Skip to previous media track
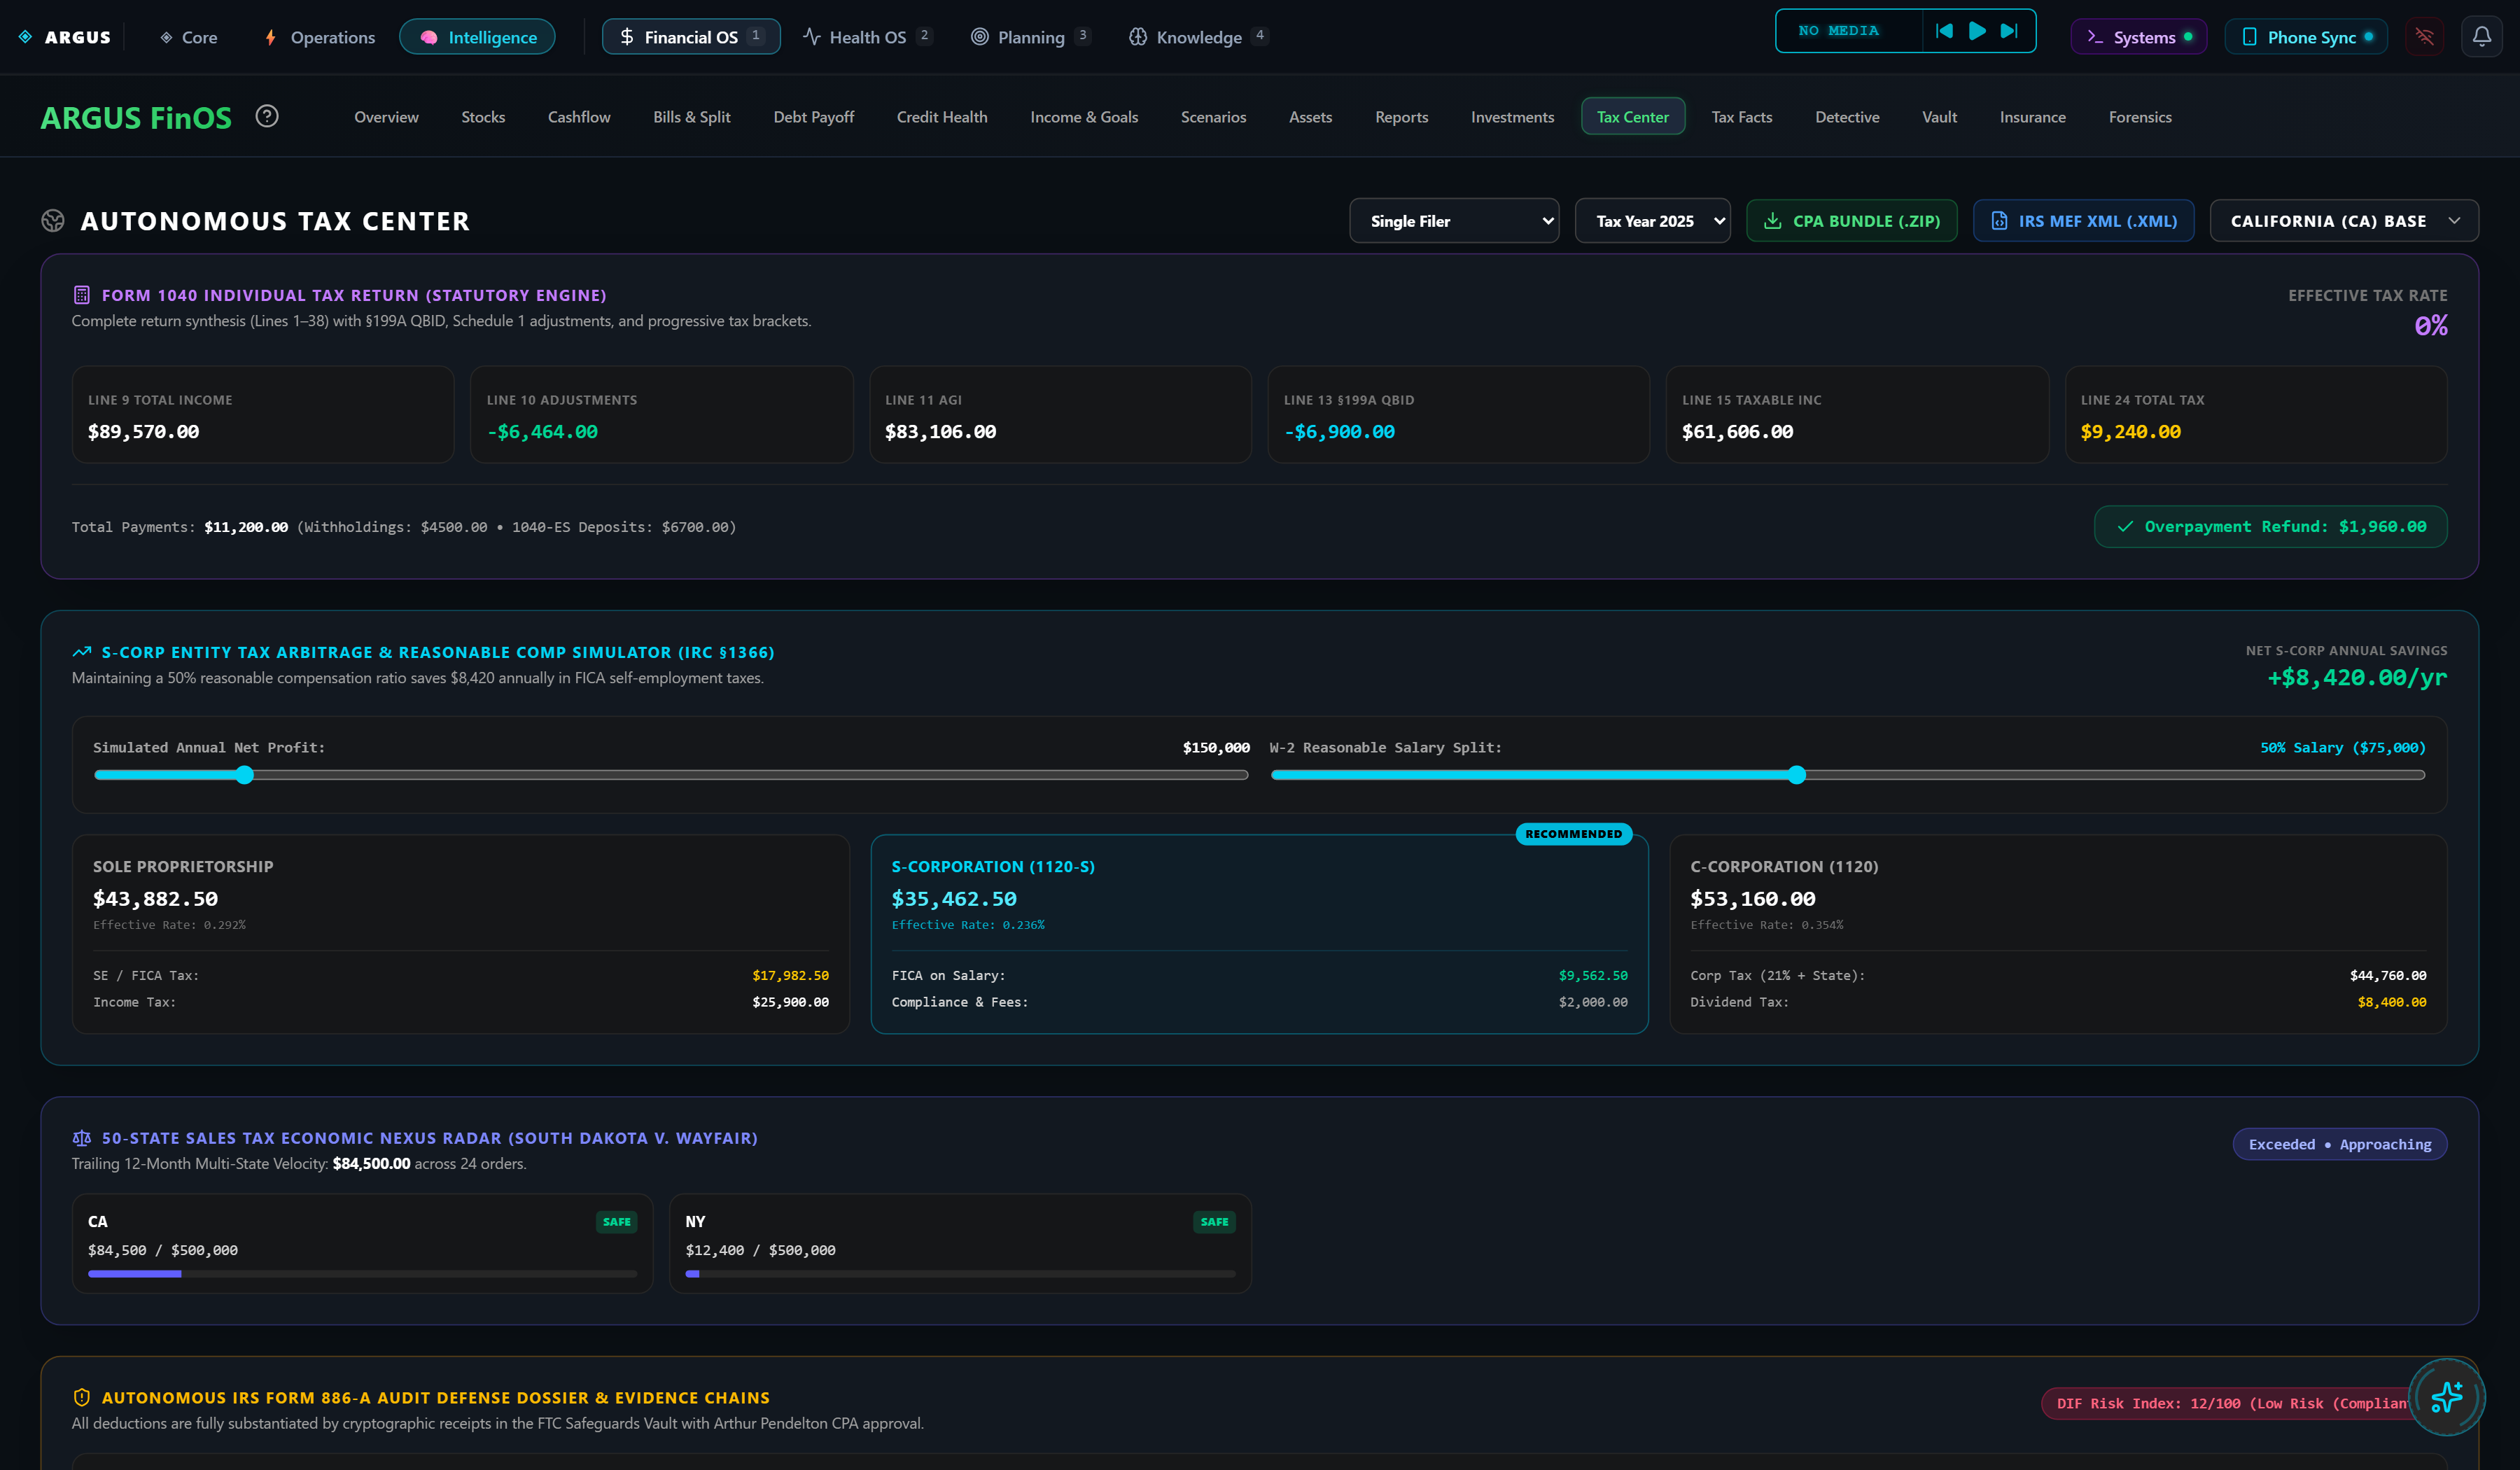This screenshot has height=1470, width=2520. (1944, 31)
